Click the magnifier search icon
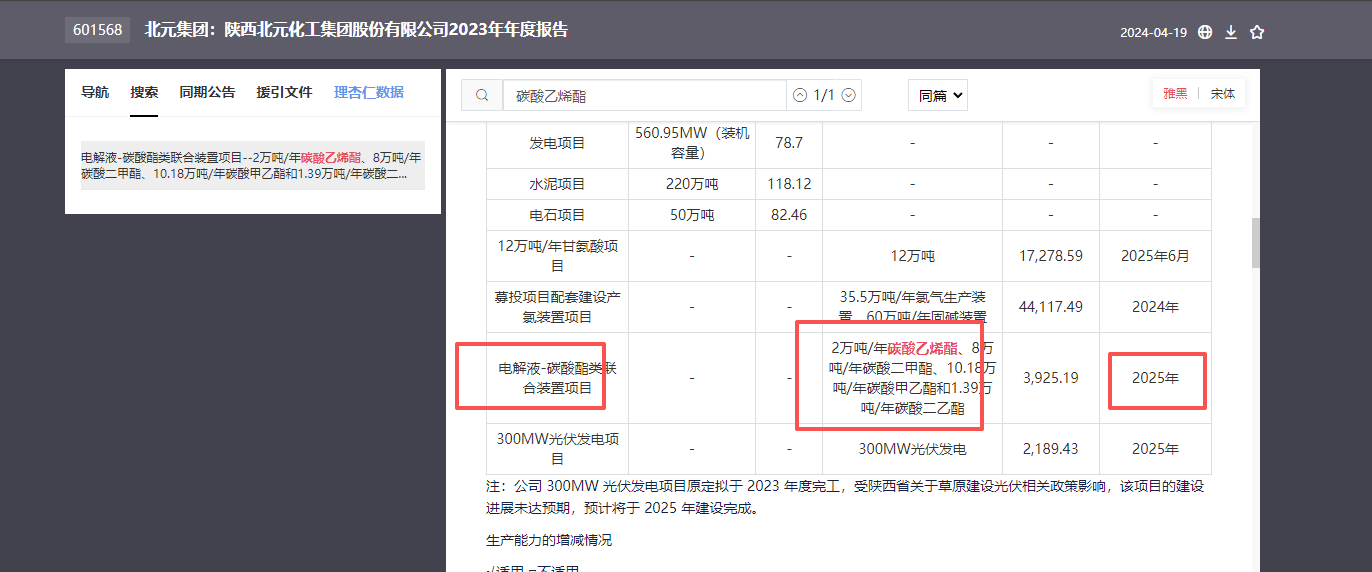This screenshot has height=572, width=1372. coord(482,95)
